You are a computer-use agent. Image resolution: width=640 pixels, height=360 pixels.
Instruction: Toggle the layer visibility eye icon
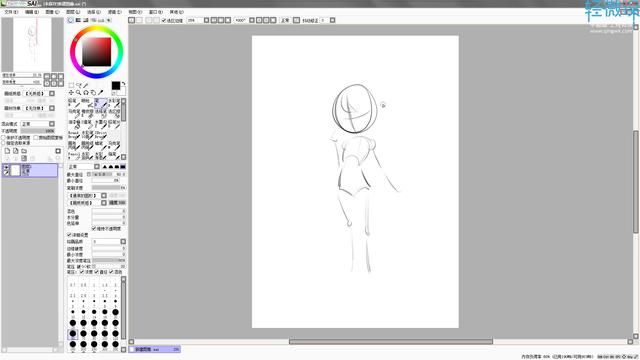point(6,167)
